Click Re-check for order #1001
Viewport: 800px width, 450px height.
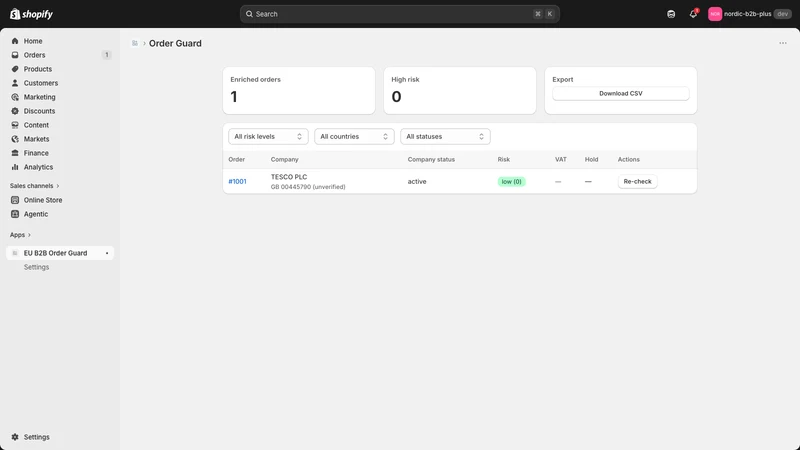tap(637, 181)
